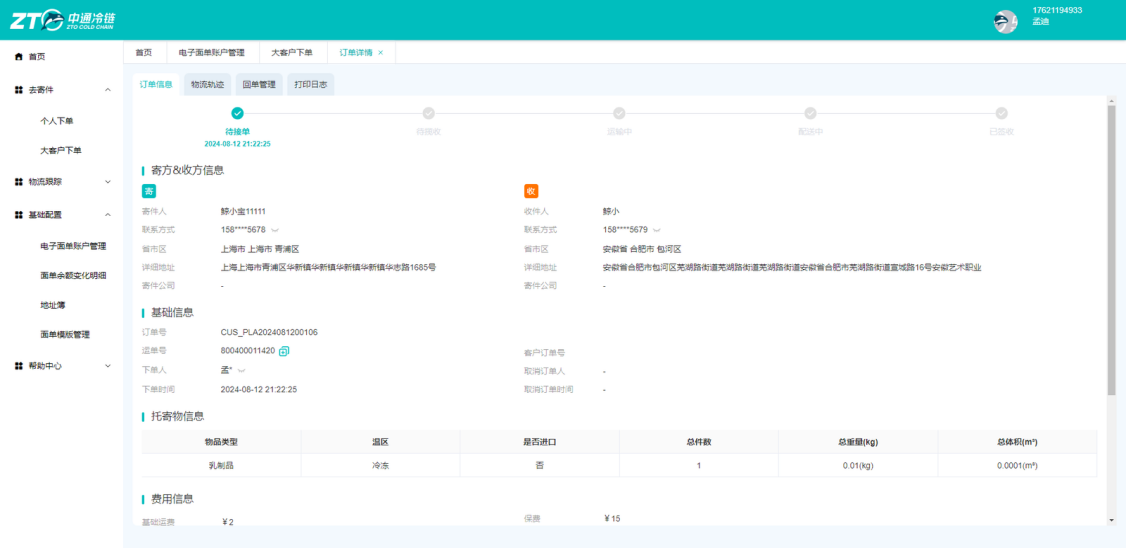Image resolution: width=1126 pixels, height=548 pixels.
Task: Go to 大客户下单 in the sidebar
Action: [61, 151]
